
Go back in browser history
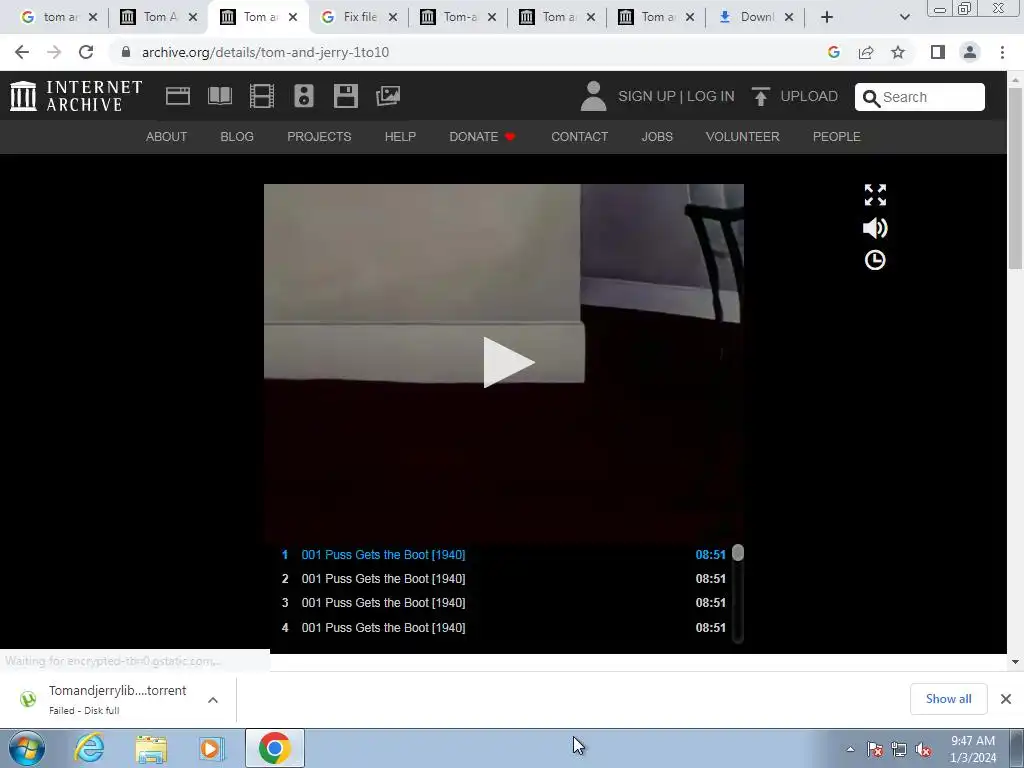point(22,52)
